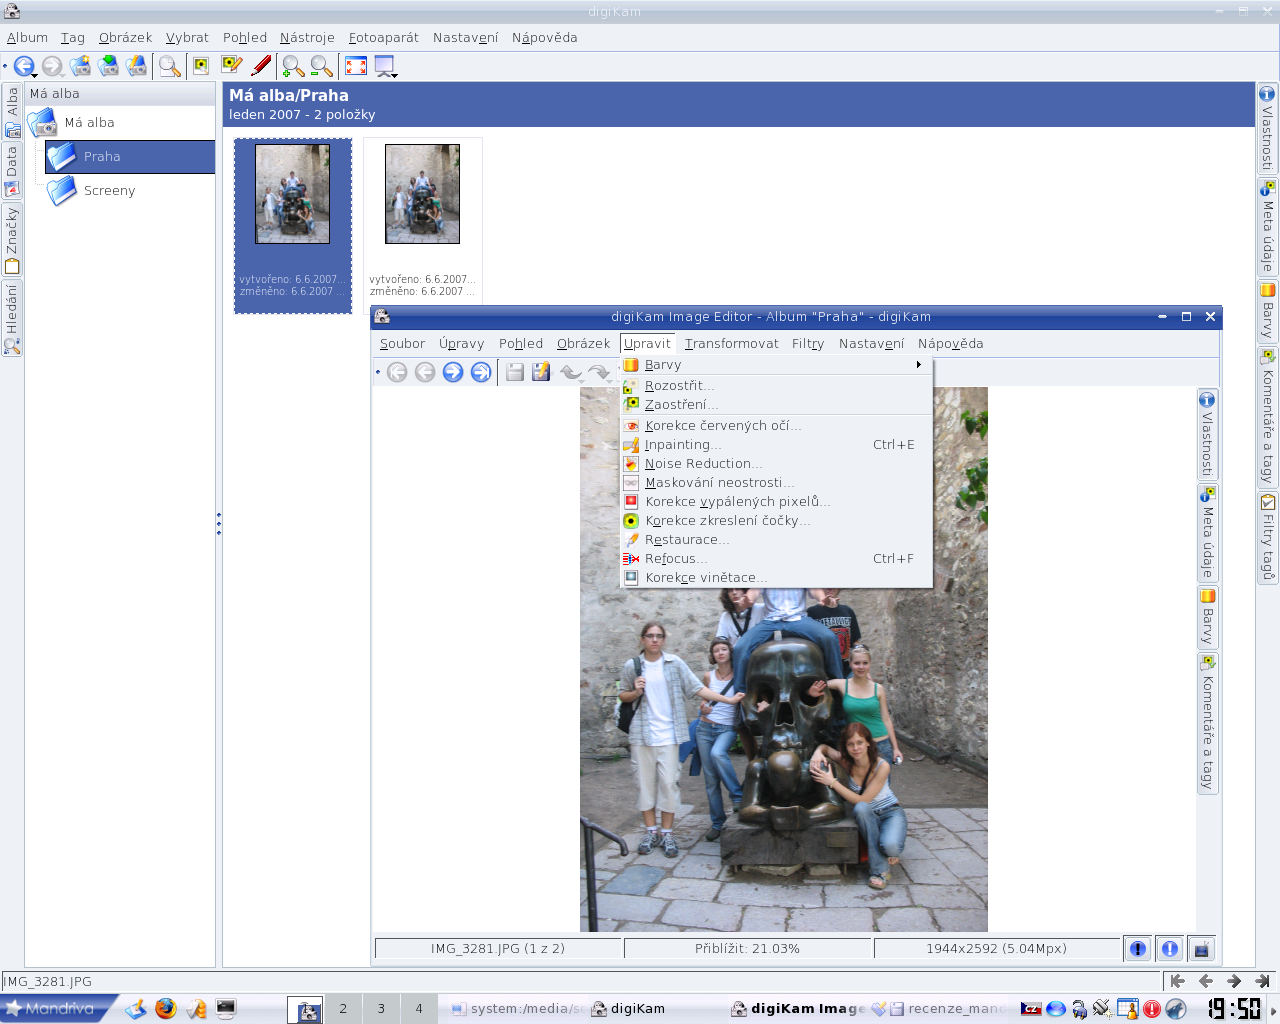1280x1024 pixels.
Task: Click the over-exposure indicator in editor status bar
Action: [x=1170, y=948]
